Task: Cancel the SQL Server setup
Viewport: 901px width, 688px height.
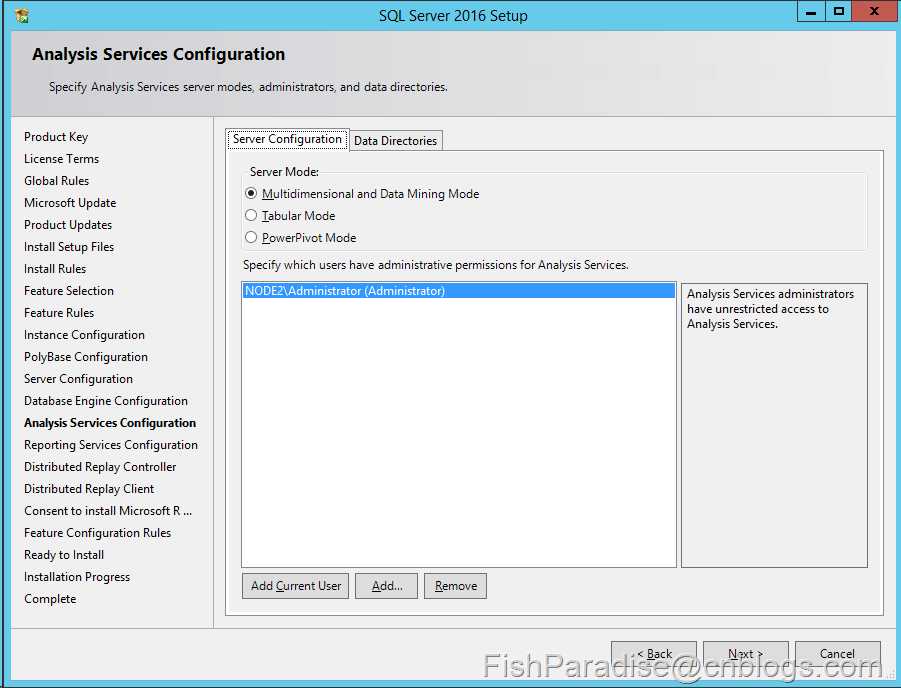Action: [x=838, y=654]
